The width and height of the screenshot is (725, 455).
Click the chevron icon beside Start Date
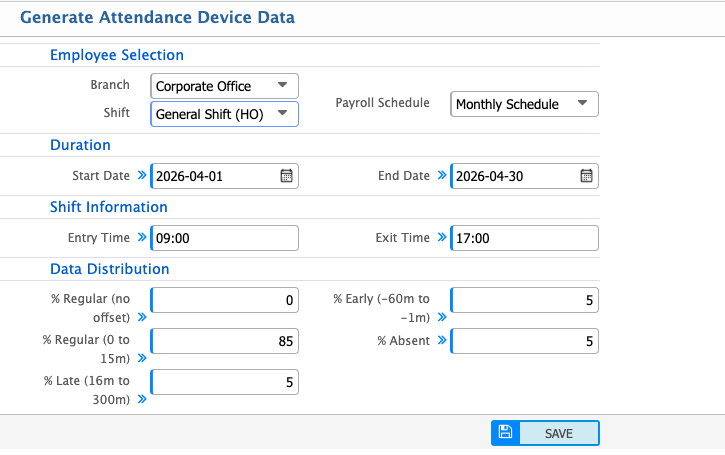[x=141, y=176]
